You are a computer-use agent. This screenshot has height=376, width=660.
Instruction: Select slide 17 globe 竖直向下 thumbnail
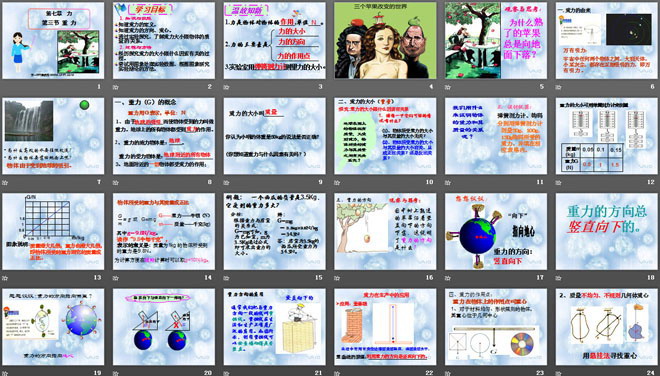pos(496,231)
